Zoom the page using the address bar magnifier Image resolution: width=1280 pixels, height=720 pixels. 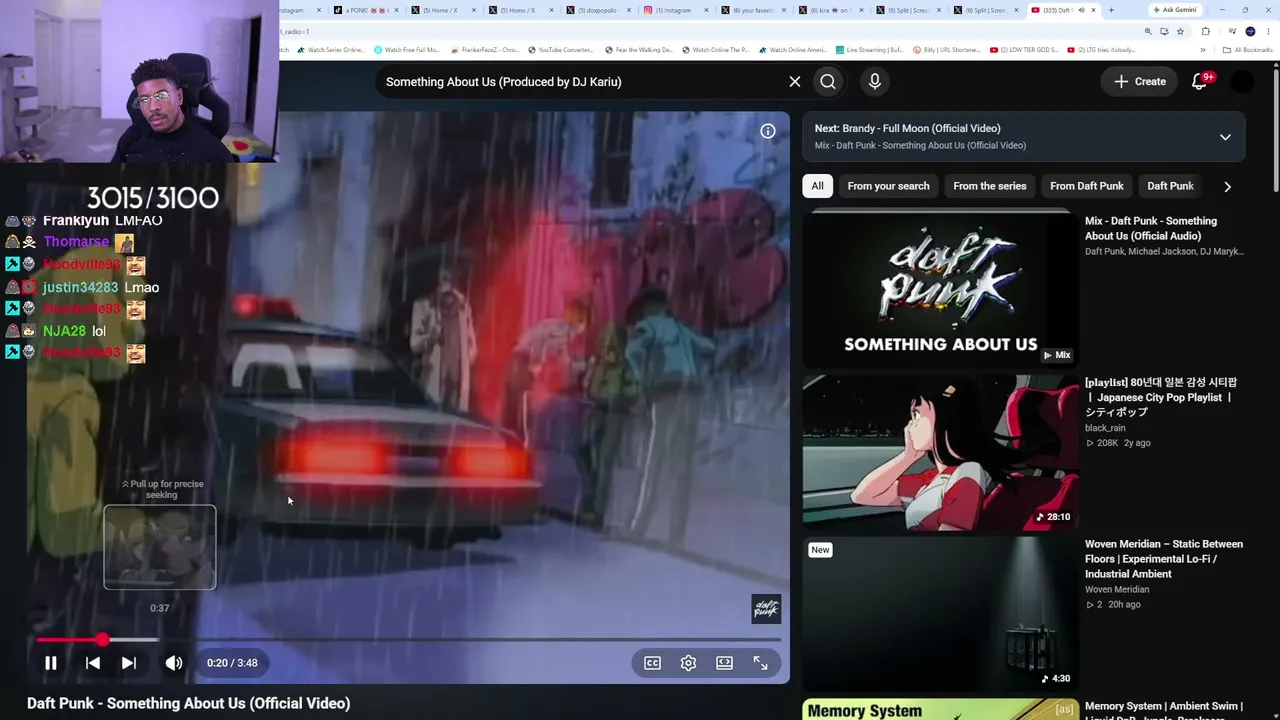pos(1148,32)
